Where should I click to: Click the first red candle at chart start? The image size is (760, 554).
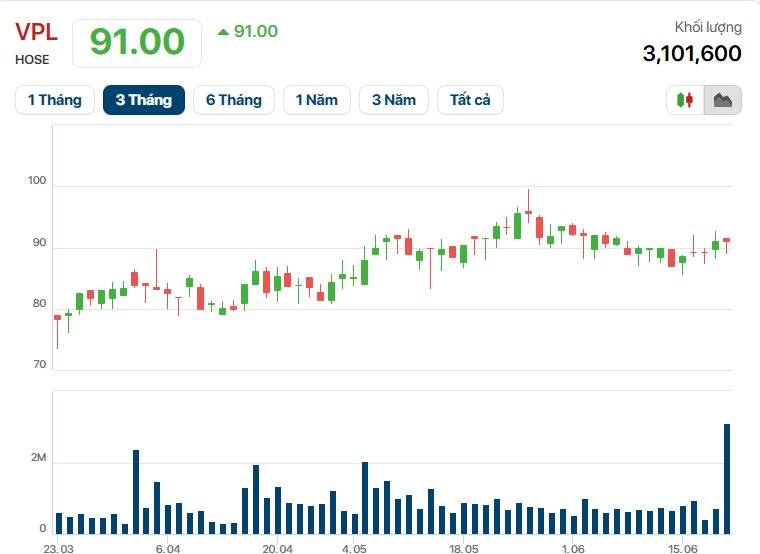[x=58, y=332]
